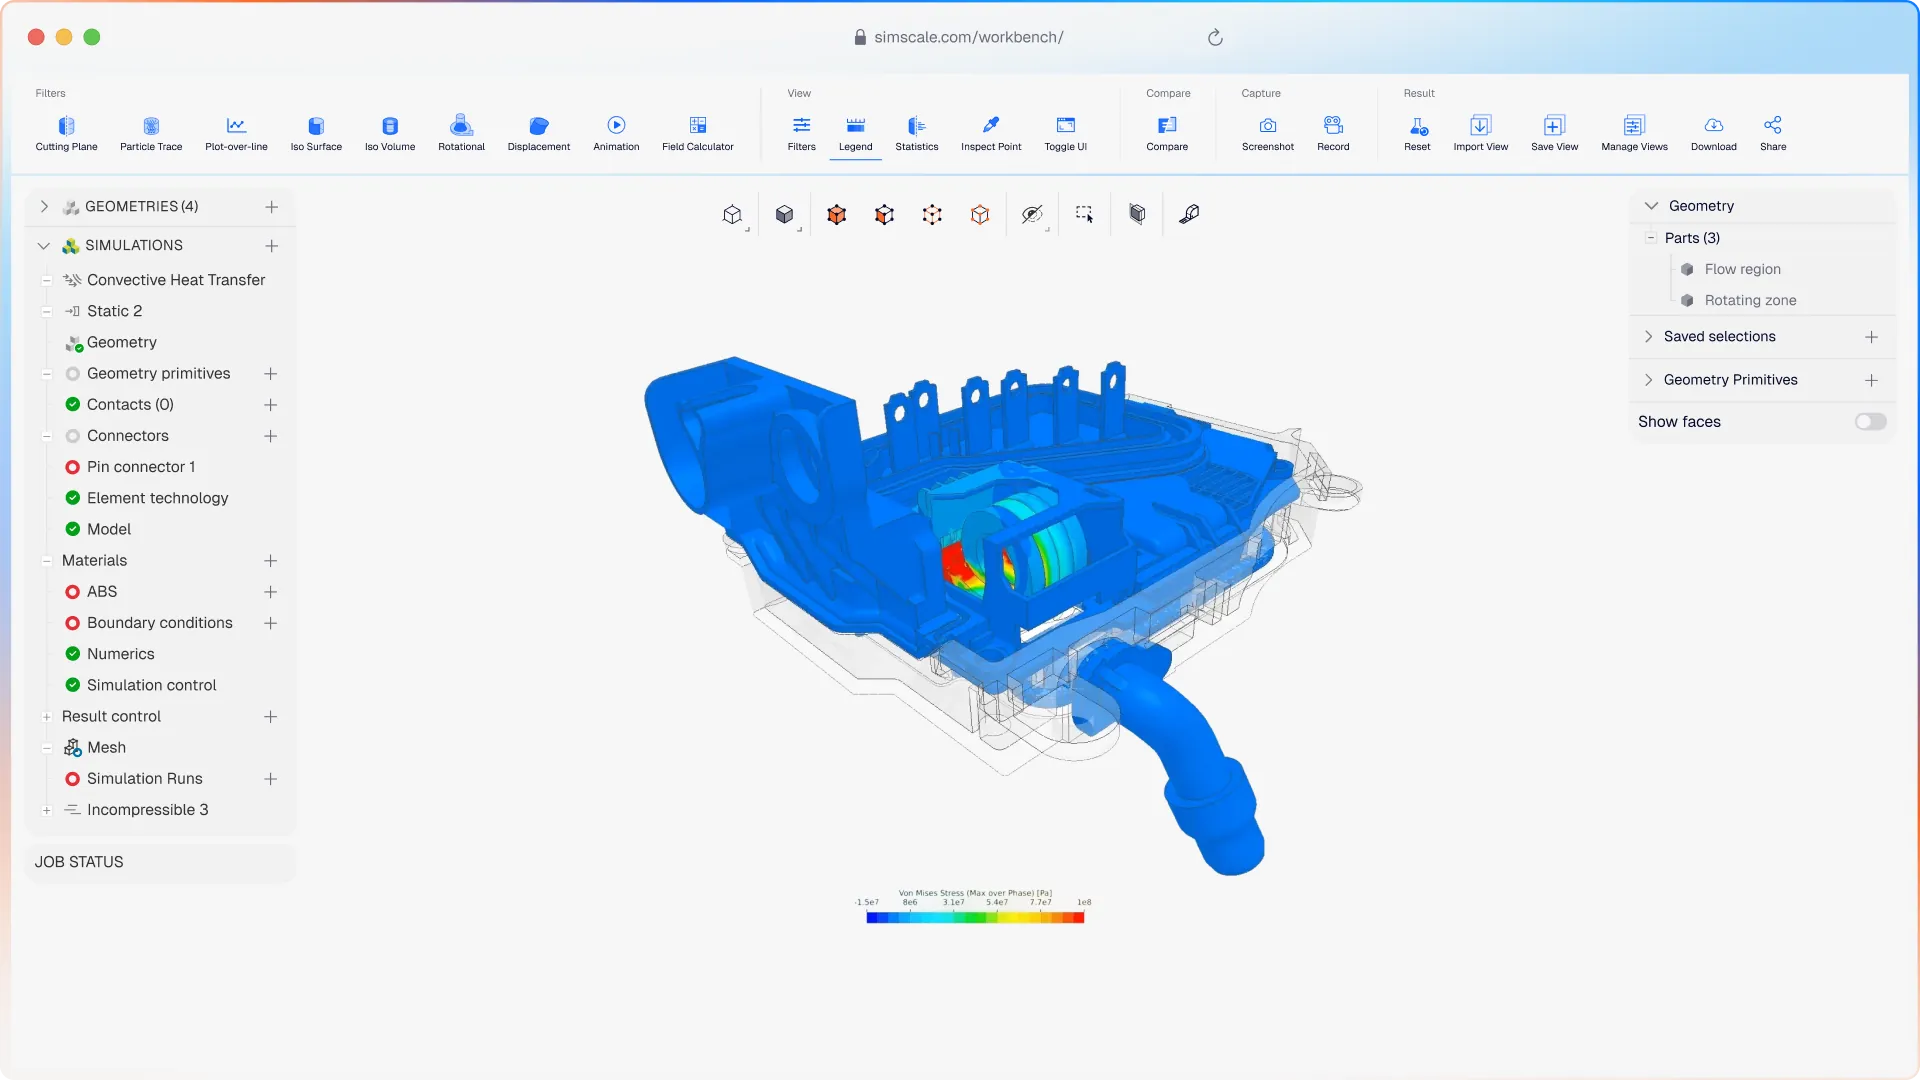Screen dimensions: 1920x1080
Task: Expand the GEOMETRIES (4) section
Action: tap(44, 207)
